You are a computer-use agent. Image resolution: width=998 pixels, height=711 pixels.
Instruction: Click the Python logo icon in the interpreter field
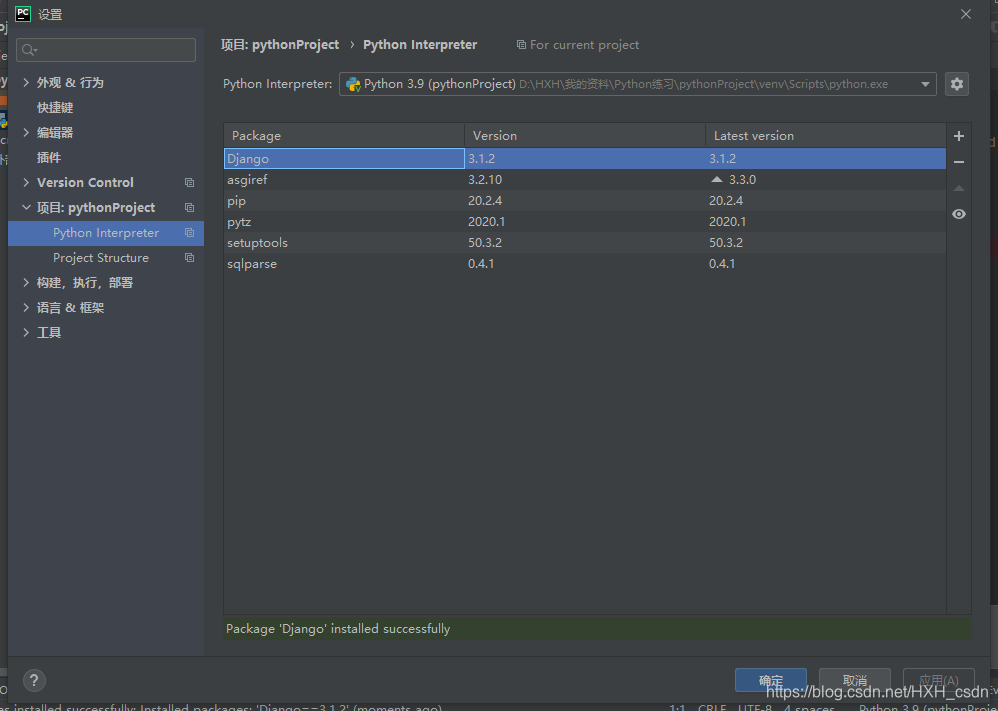coord(353,85)
